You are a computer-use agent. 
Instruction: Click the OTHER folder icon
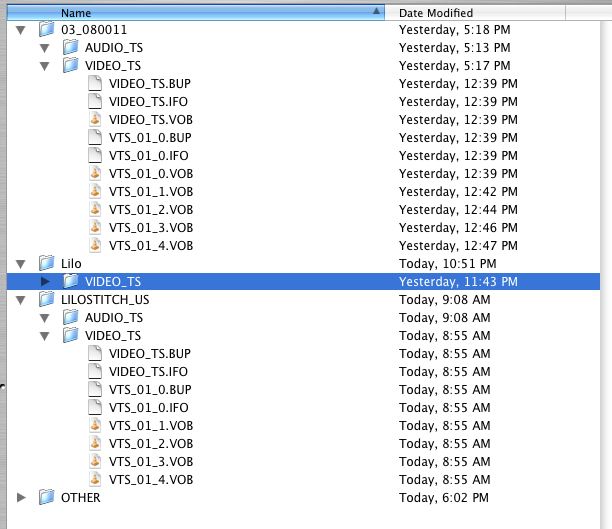pos(46,497)
